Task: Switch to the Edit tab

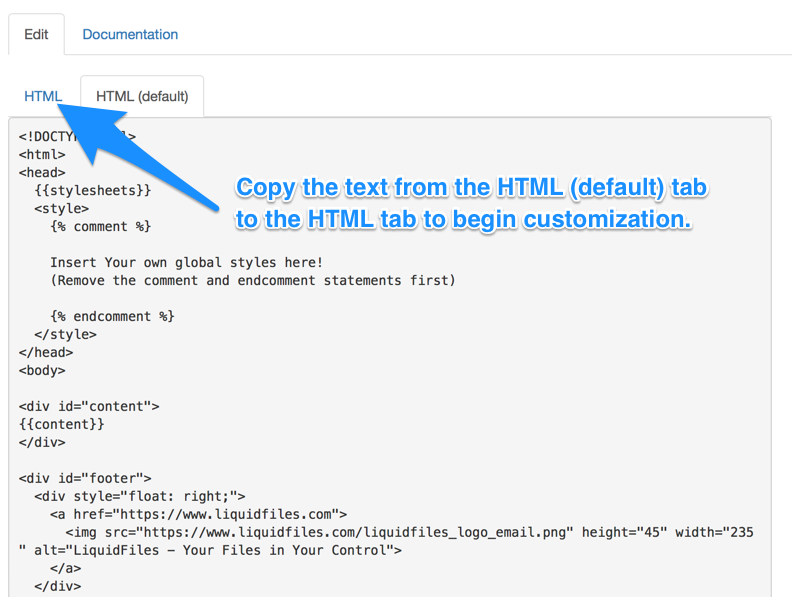Action: click(x=36, y=34)
